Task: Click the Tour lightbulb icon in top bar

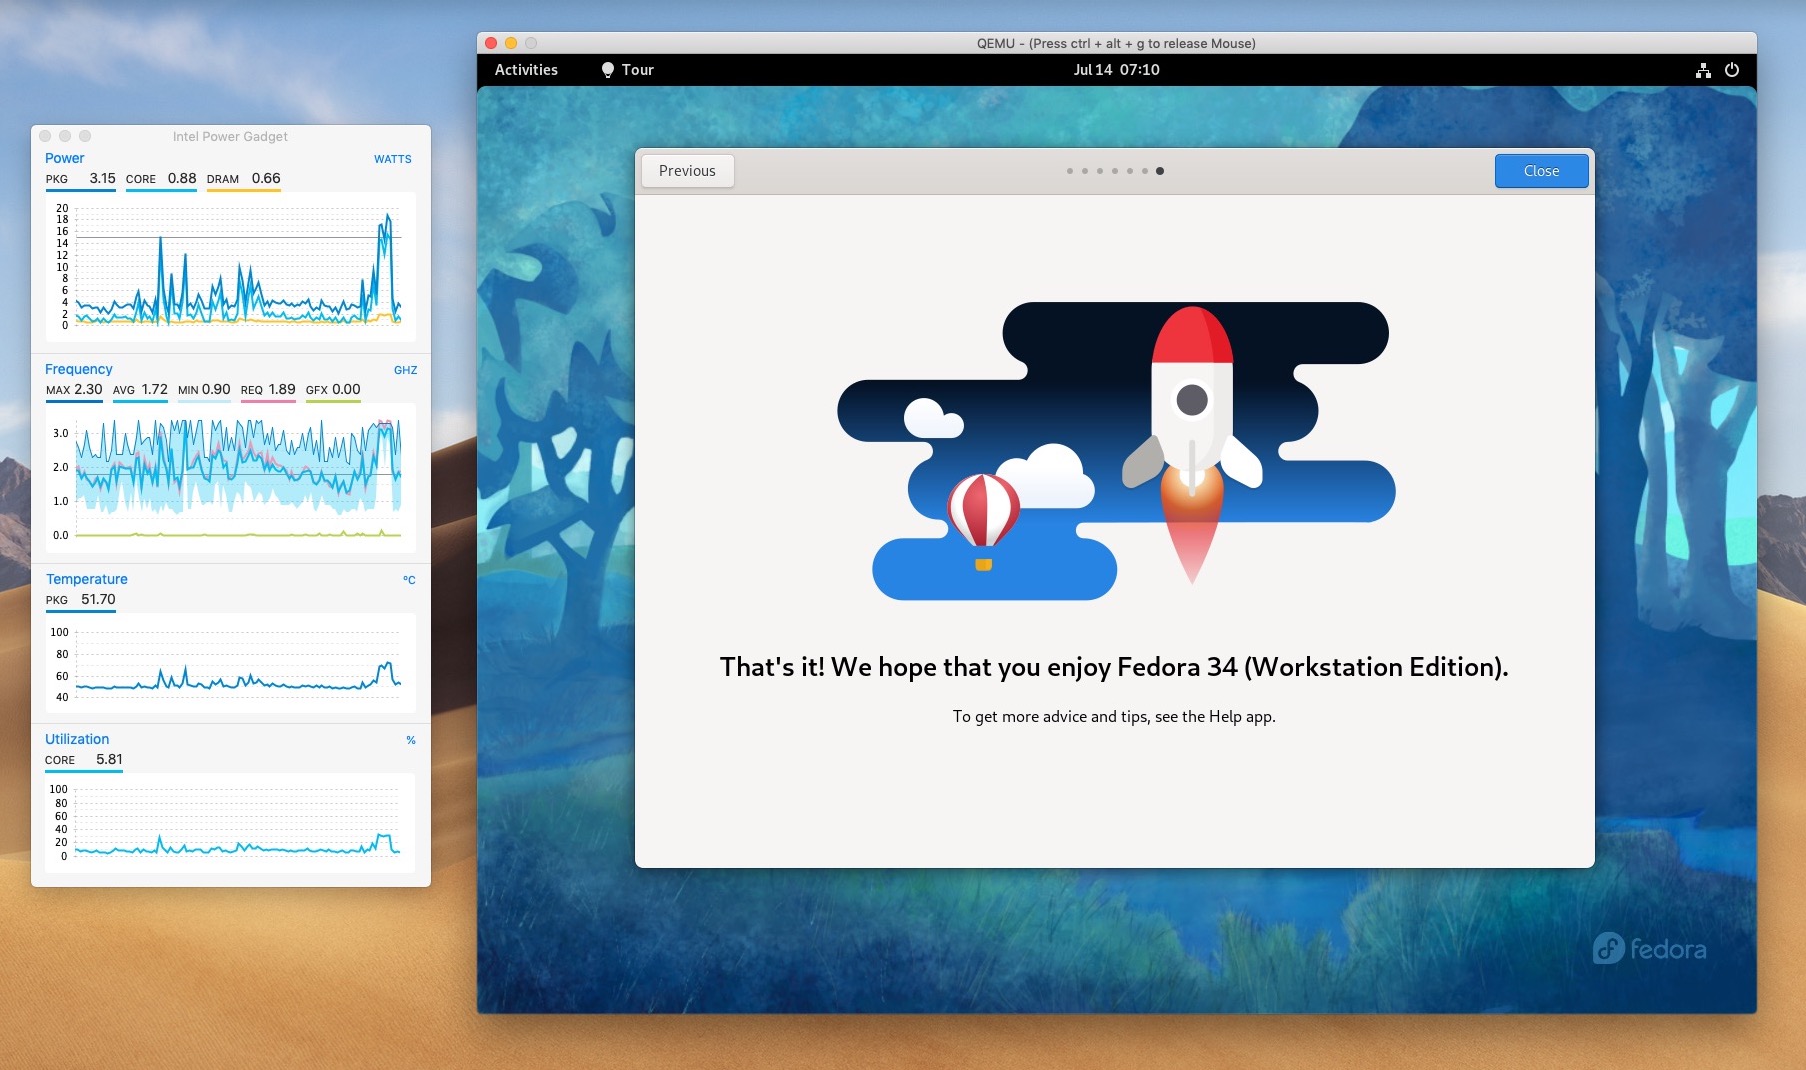Action: [607, 70]
